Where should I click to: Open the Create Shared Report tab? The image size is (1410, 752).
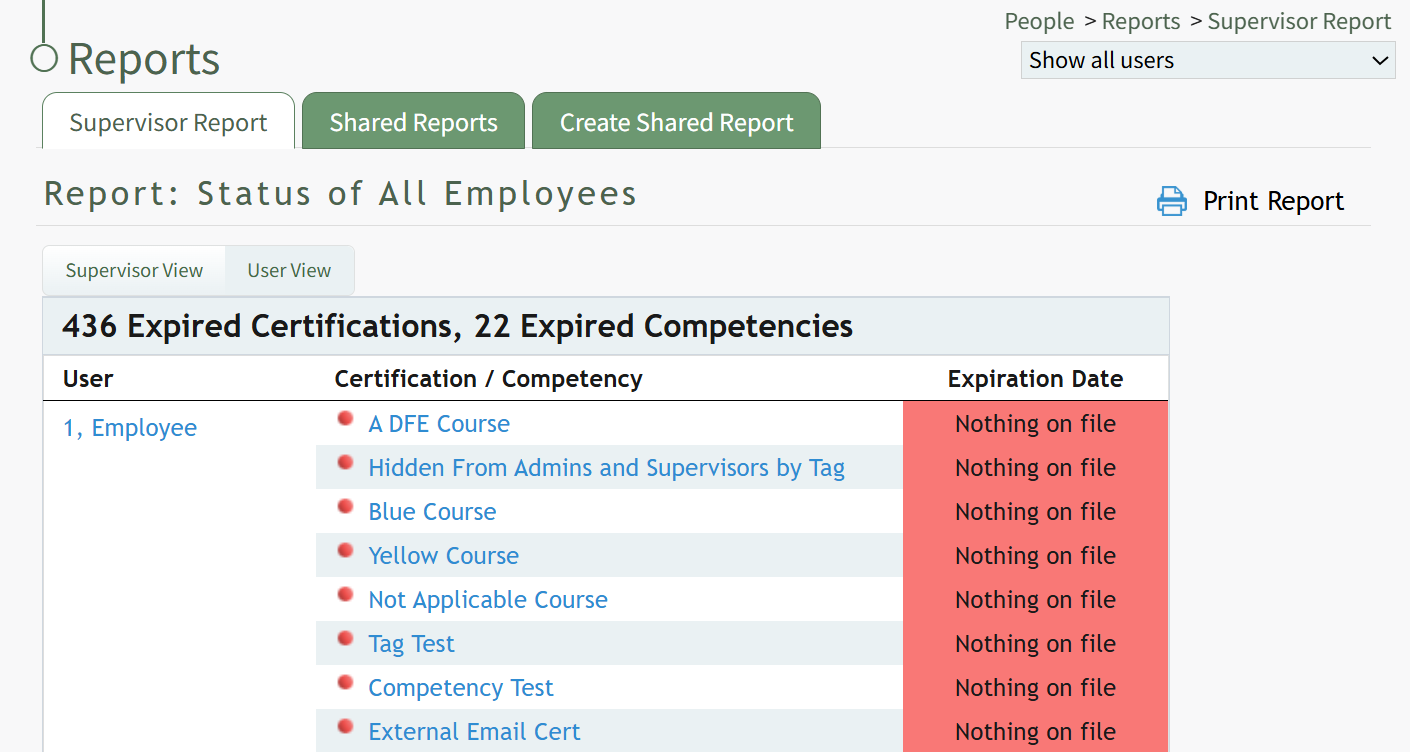pos(676,123)
